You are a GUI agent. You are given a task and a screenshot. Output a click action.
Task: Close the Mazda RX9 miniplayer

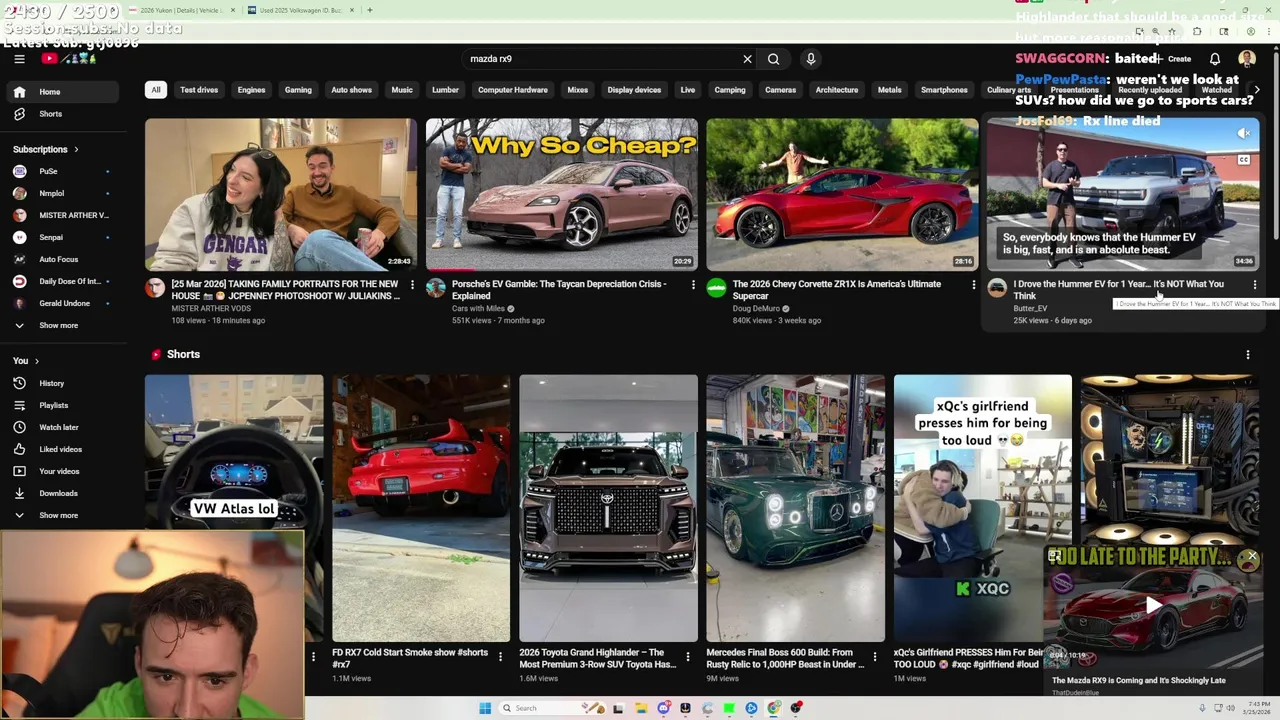(1252, 556)
